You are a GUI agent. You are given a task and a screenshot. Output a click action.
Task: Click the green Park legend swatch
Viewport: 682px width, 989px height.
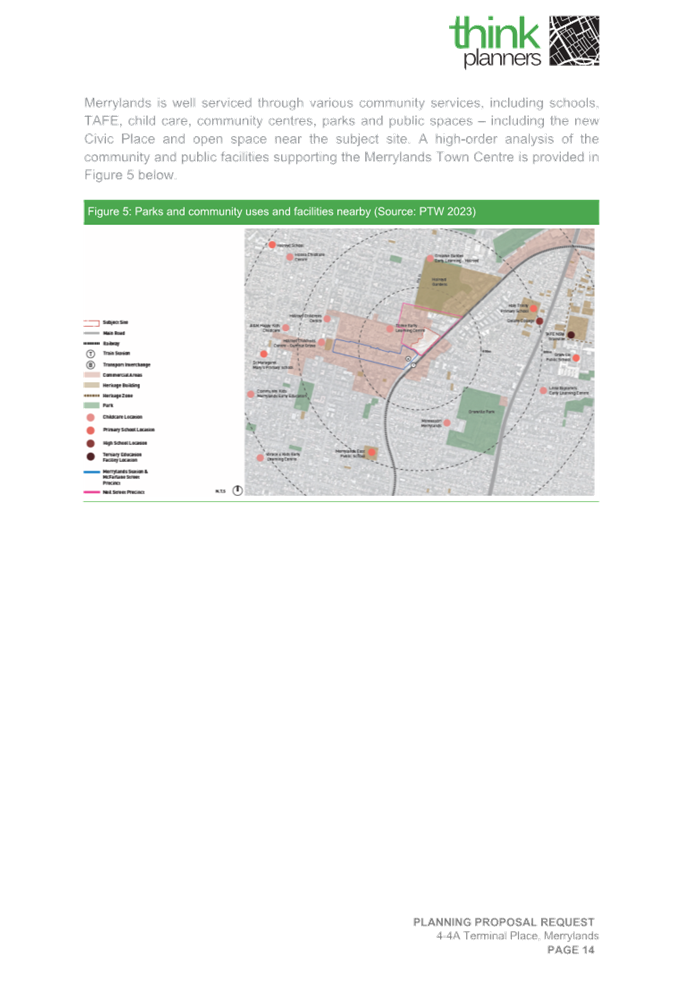[91, 406]
